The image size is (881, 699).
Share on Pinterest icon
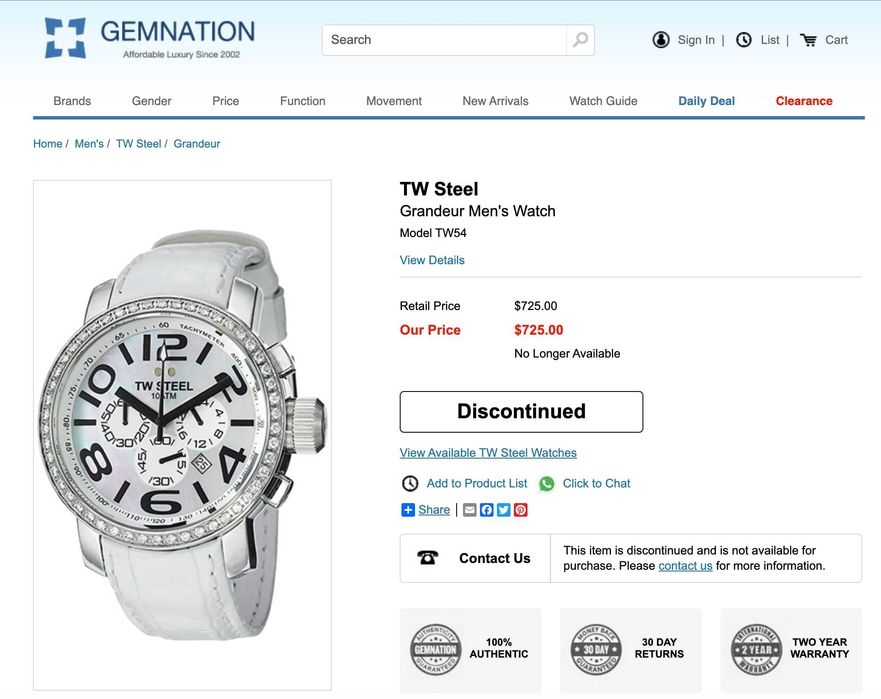[521, 510]
